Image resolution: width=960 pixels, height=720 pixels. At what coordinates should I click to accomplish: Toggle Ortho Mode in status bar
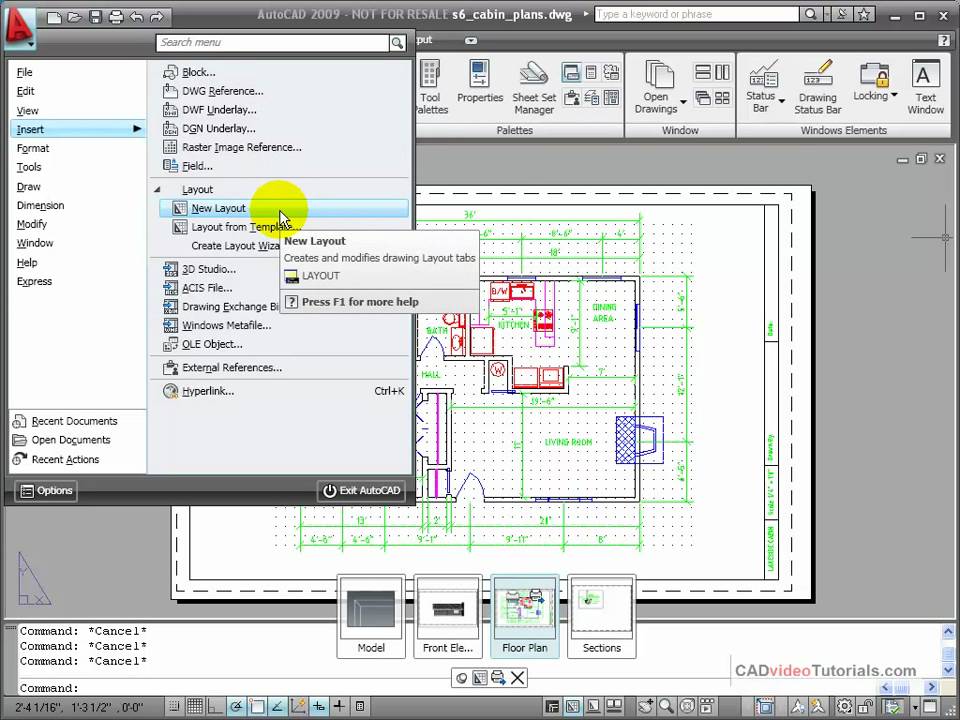click(216, 707)
